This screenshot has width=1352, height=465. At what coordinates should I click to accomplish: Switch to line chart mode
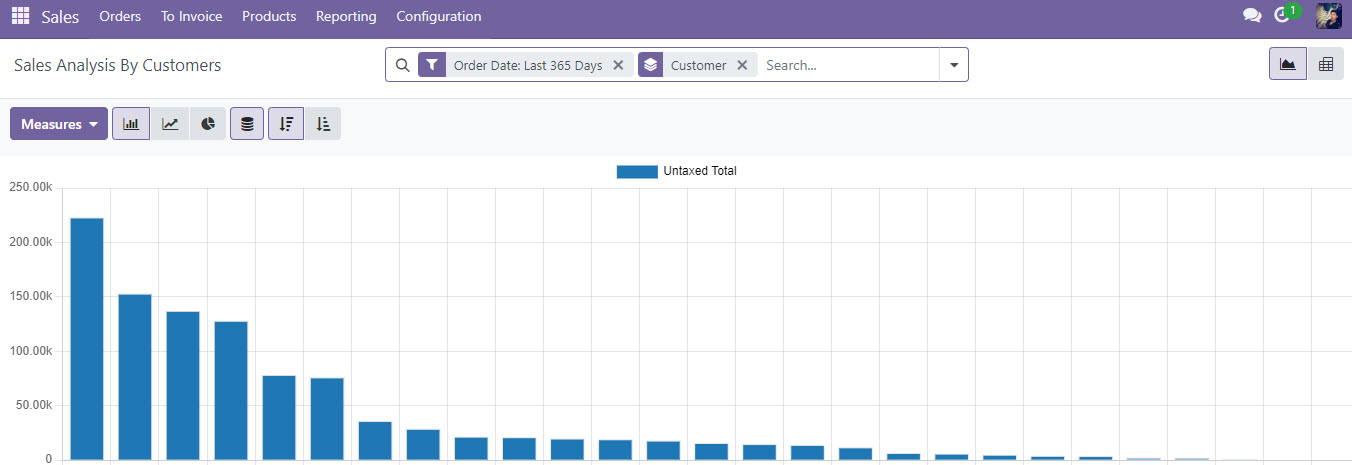click(170, 124)
